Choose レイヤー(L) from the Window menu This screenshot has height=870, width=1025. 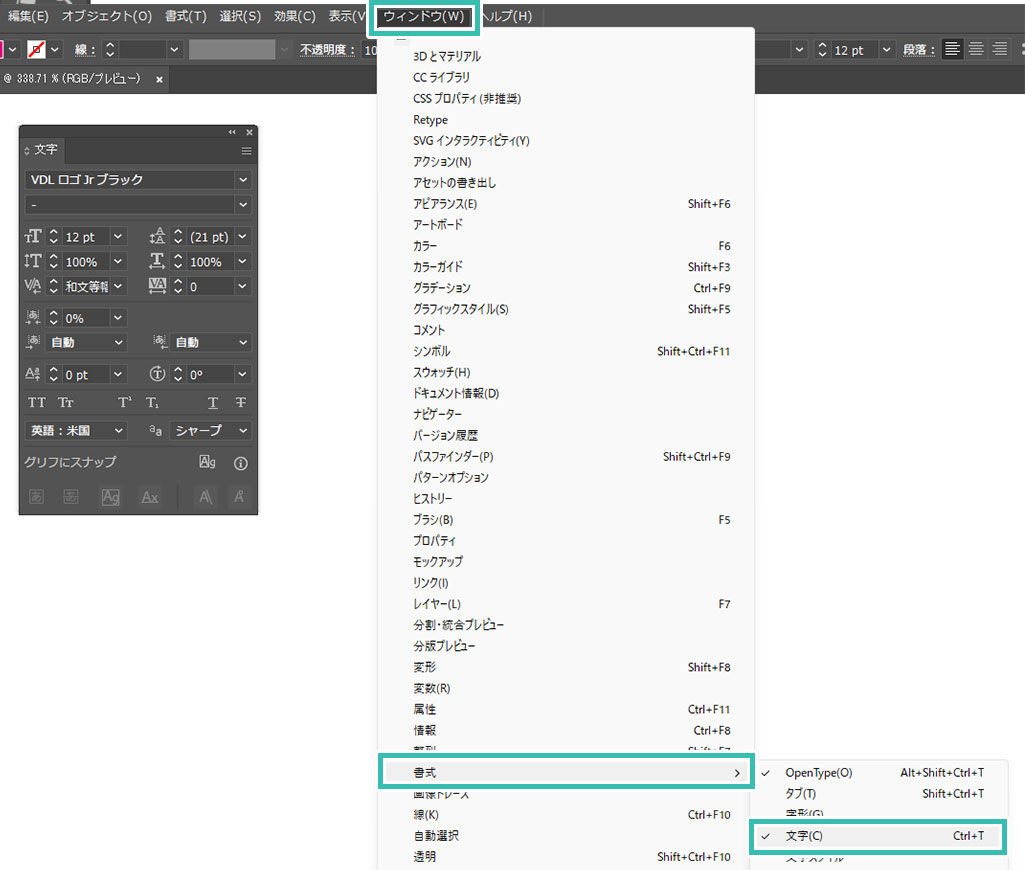[566, 604]
